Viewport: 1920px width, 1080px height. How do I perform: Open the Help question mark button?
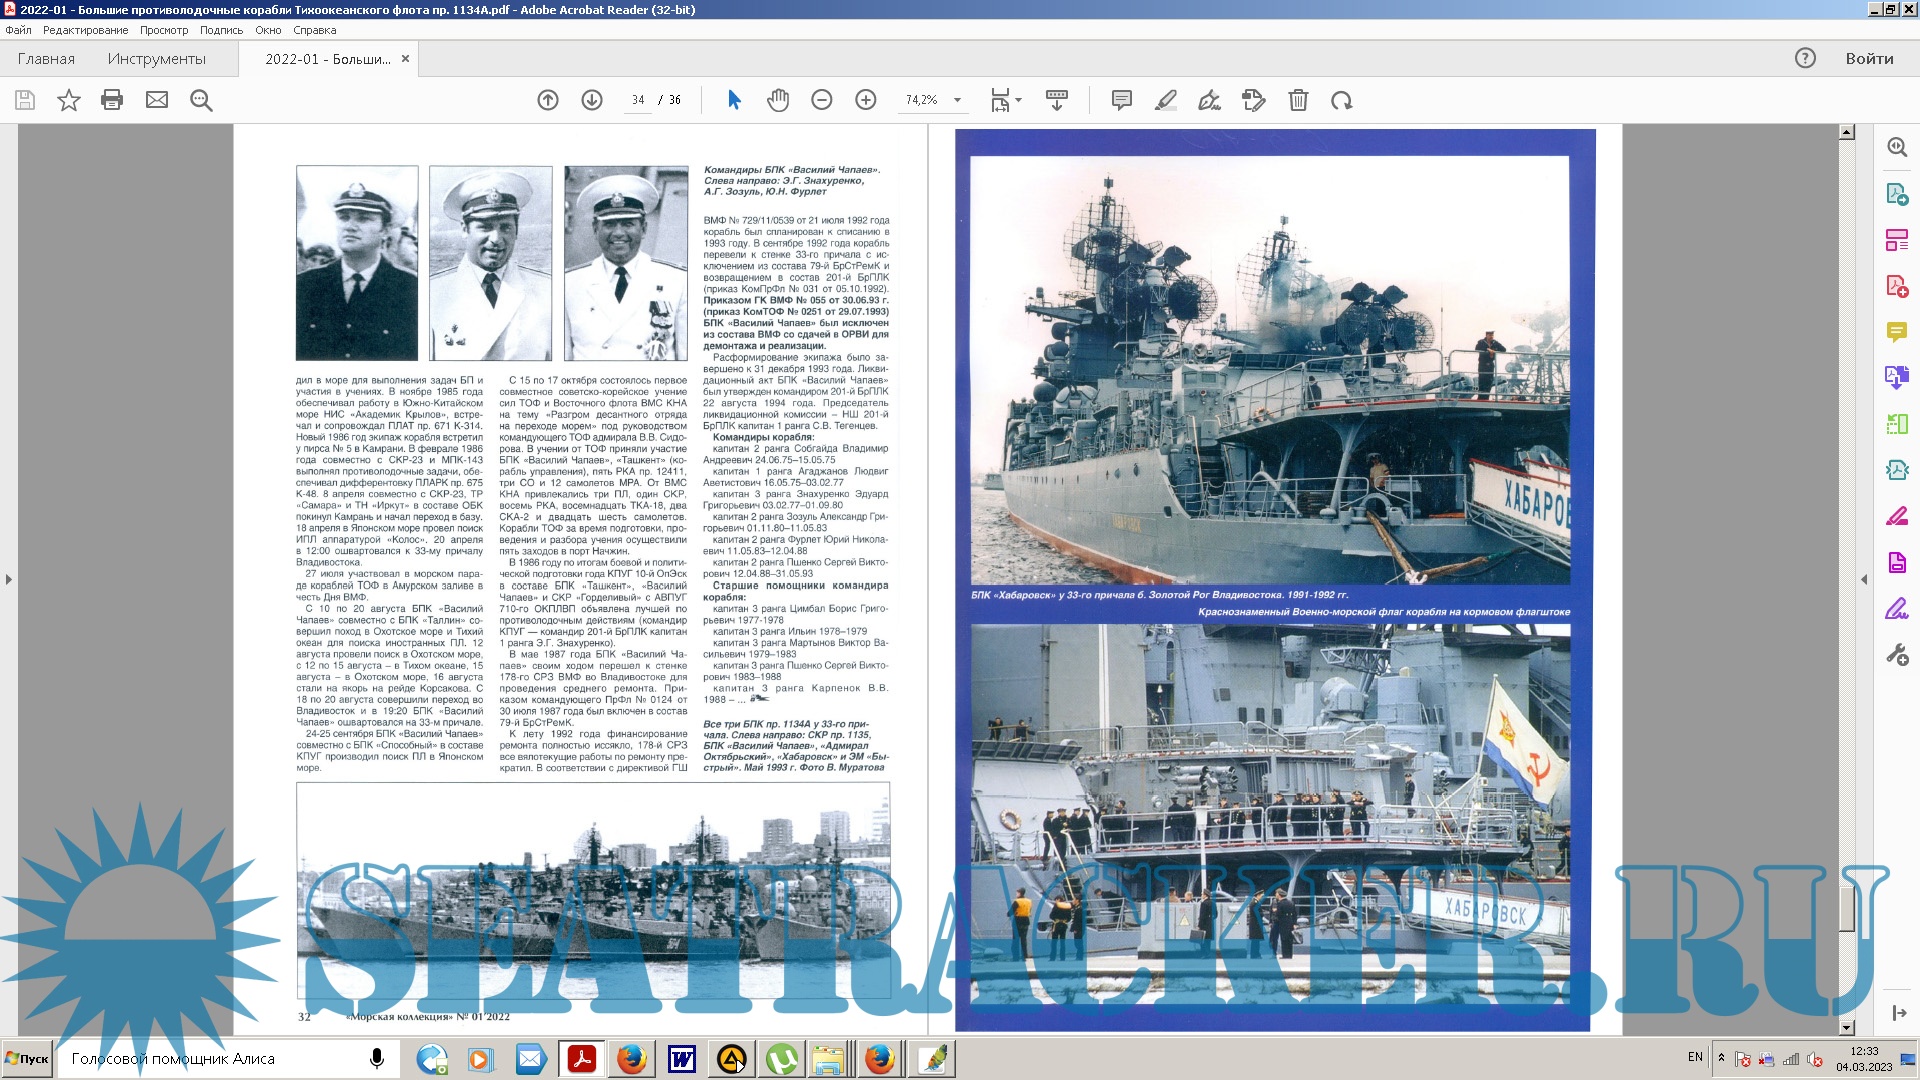[x=1805, y=58]
